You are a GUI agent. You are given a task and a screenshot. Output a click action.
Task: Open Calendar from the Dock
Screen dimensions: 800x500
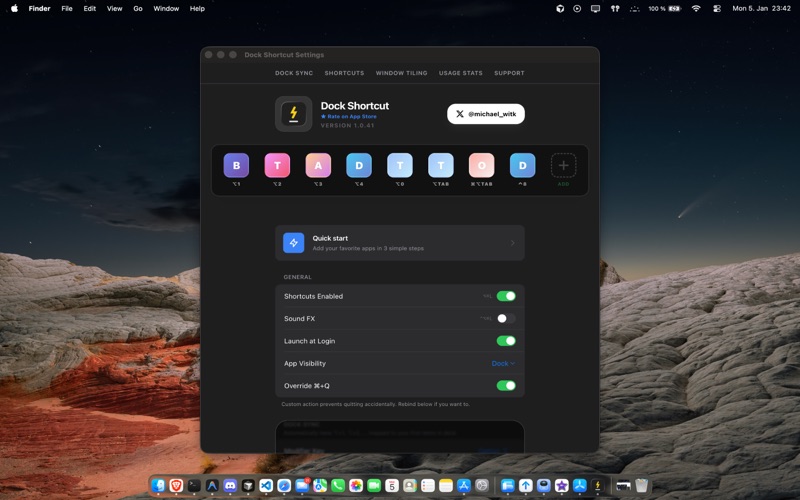click(x=392, y=485)
